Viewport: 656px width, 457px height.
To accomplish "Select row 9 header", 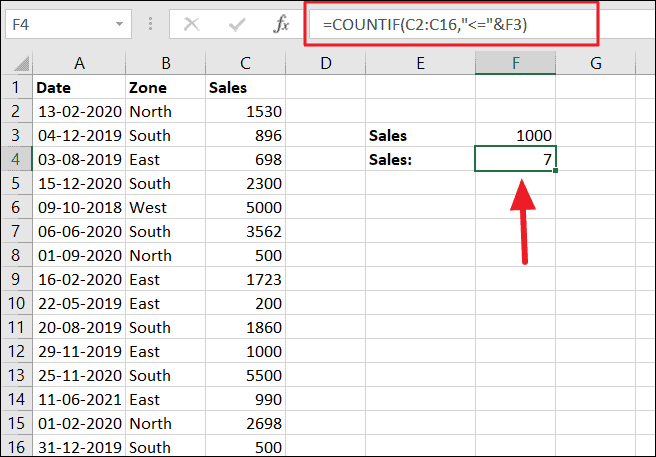I will [16, 279].
